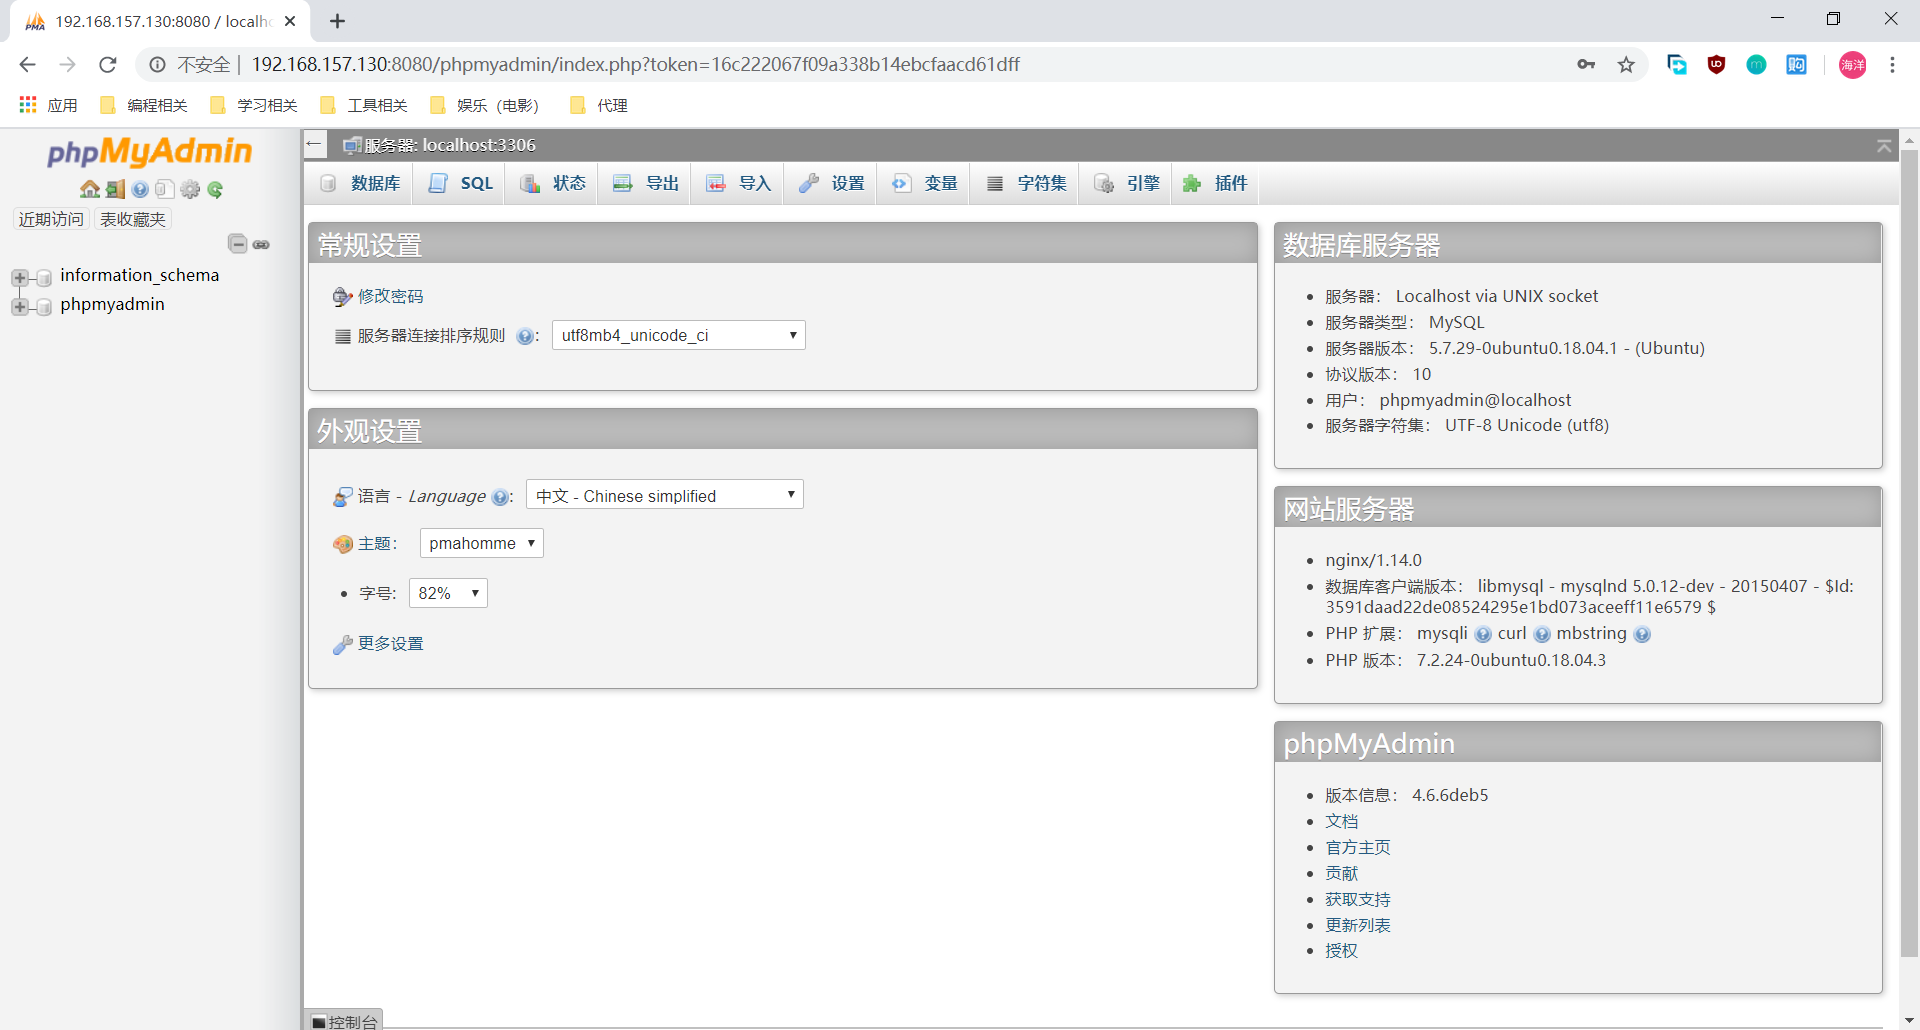This screenshot has width=1920, height=1030.
Task: Open the 文档 link
Action: [1341, 822]
